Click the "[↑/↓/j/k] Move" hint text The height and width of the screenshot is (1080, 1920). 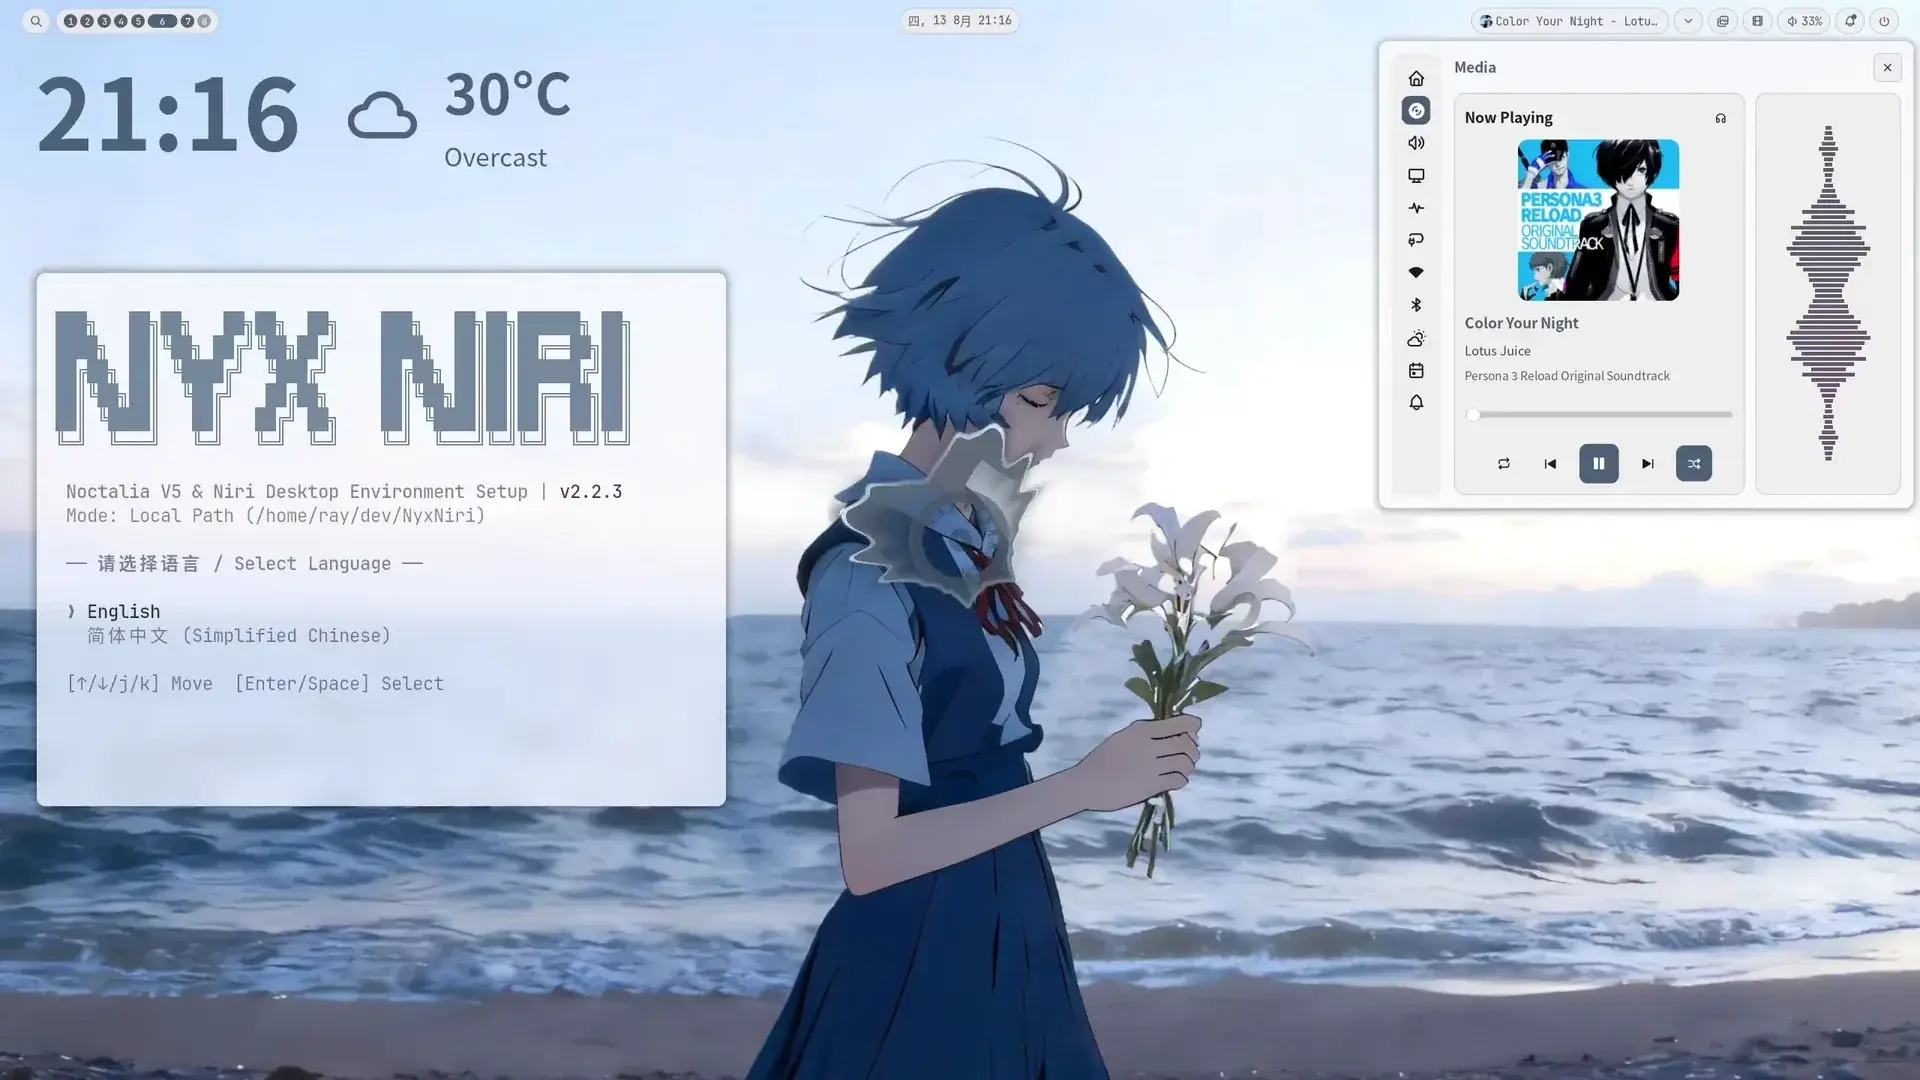pos(139,684)
